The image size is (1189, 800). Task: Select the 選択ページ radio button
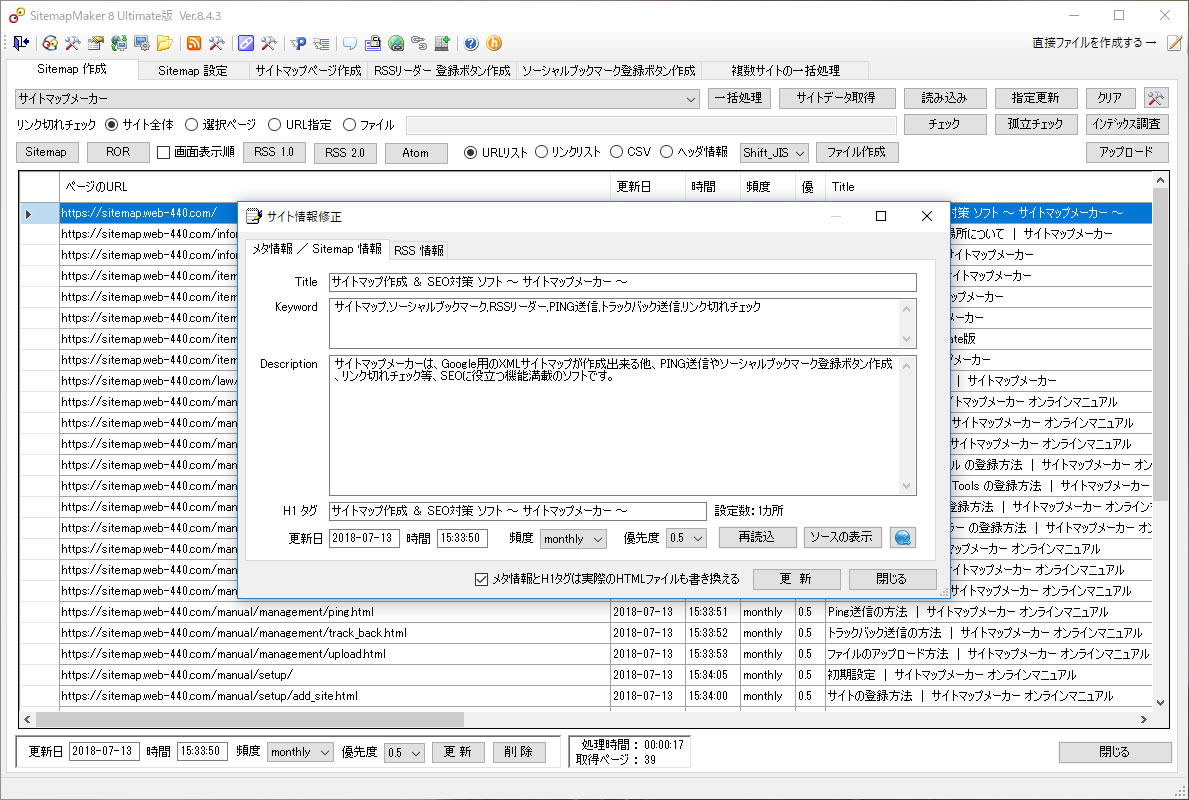coord(191,124)
